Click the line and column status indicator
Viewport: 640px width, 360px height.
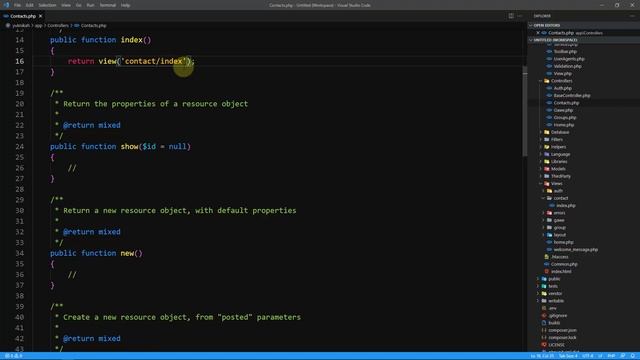[x=542, y=356]
